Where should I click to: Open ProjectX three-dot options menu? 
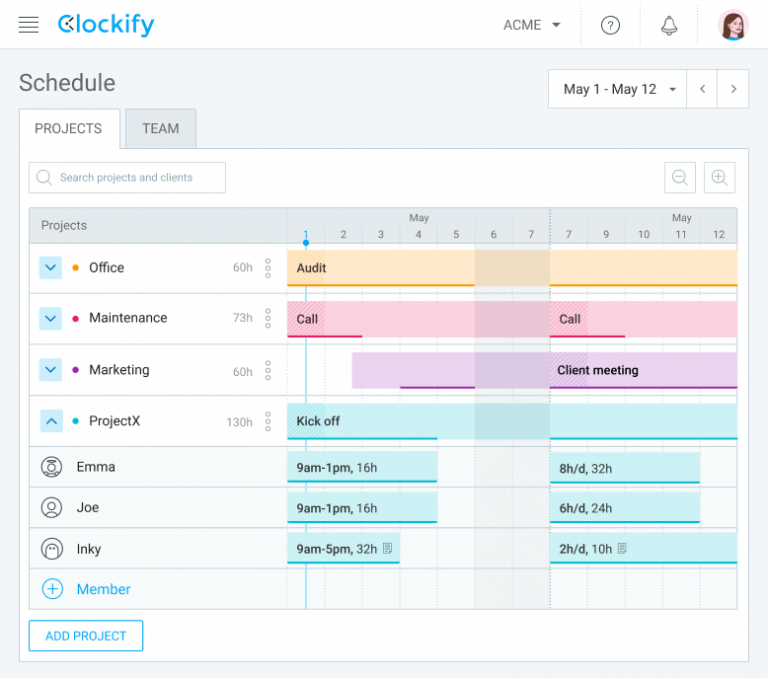(268, 422)
